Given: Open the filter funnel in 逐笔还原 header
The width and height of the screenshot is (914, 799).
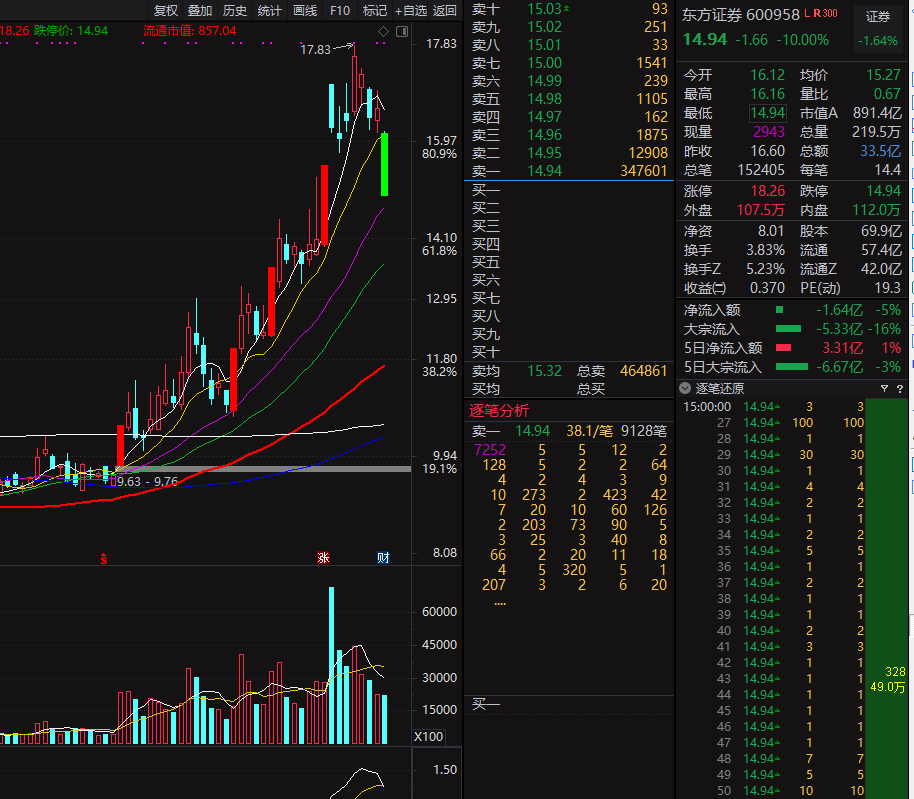Looking at the screenshot, I should pyautogui.click(x=884, y=388).
